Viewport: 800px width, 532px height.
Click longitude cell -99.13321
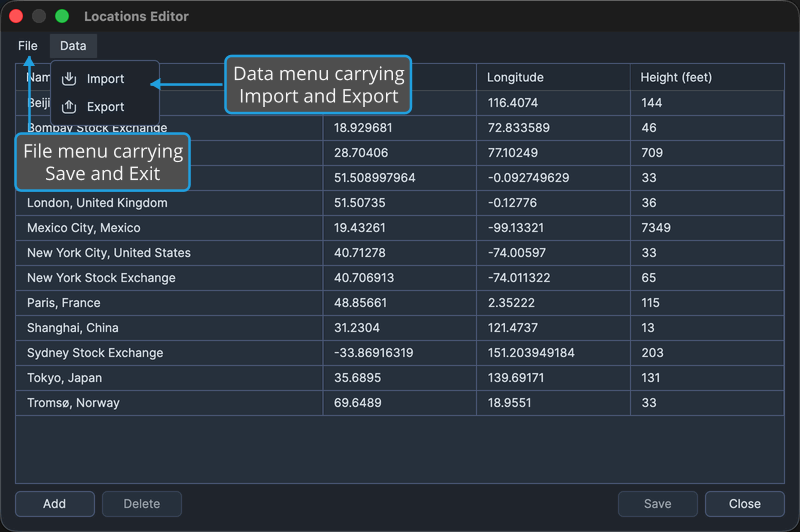553,228
